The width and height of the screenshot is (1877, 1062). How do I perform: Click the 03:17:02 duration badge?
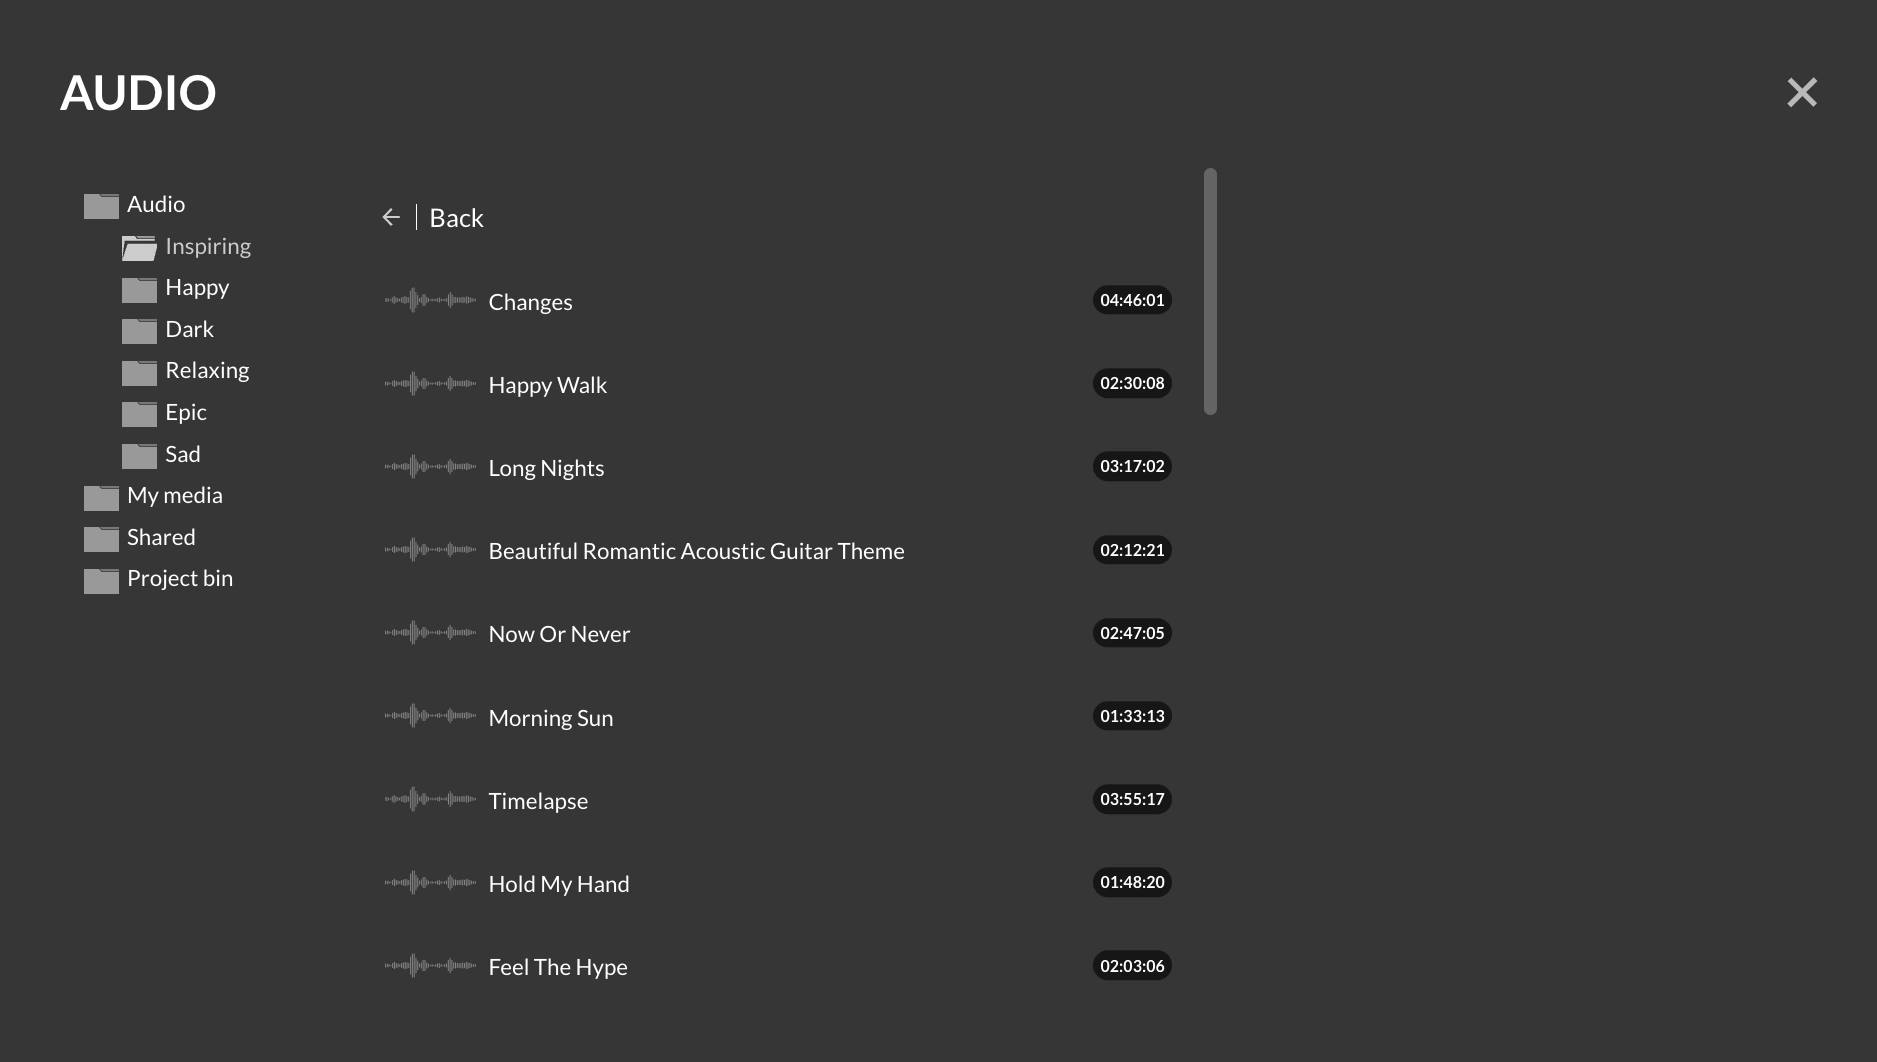[x=1132, y=466]
